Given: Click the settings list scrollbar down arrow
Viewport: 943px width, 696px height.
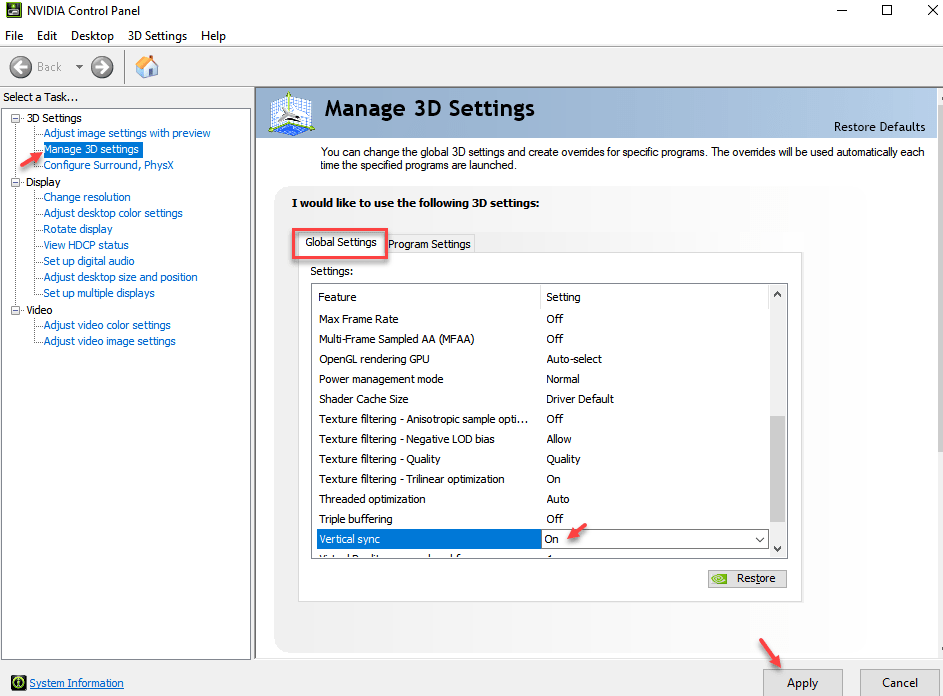Looking at the screenshot, I should click(x=778, y=546).
